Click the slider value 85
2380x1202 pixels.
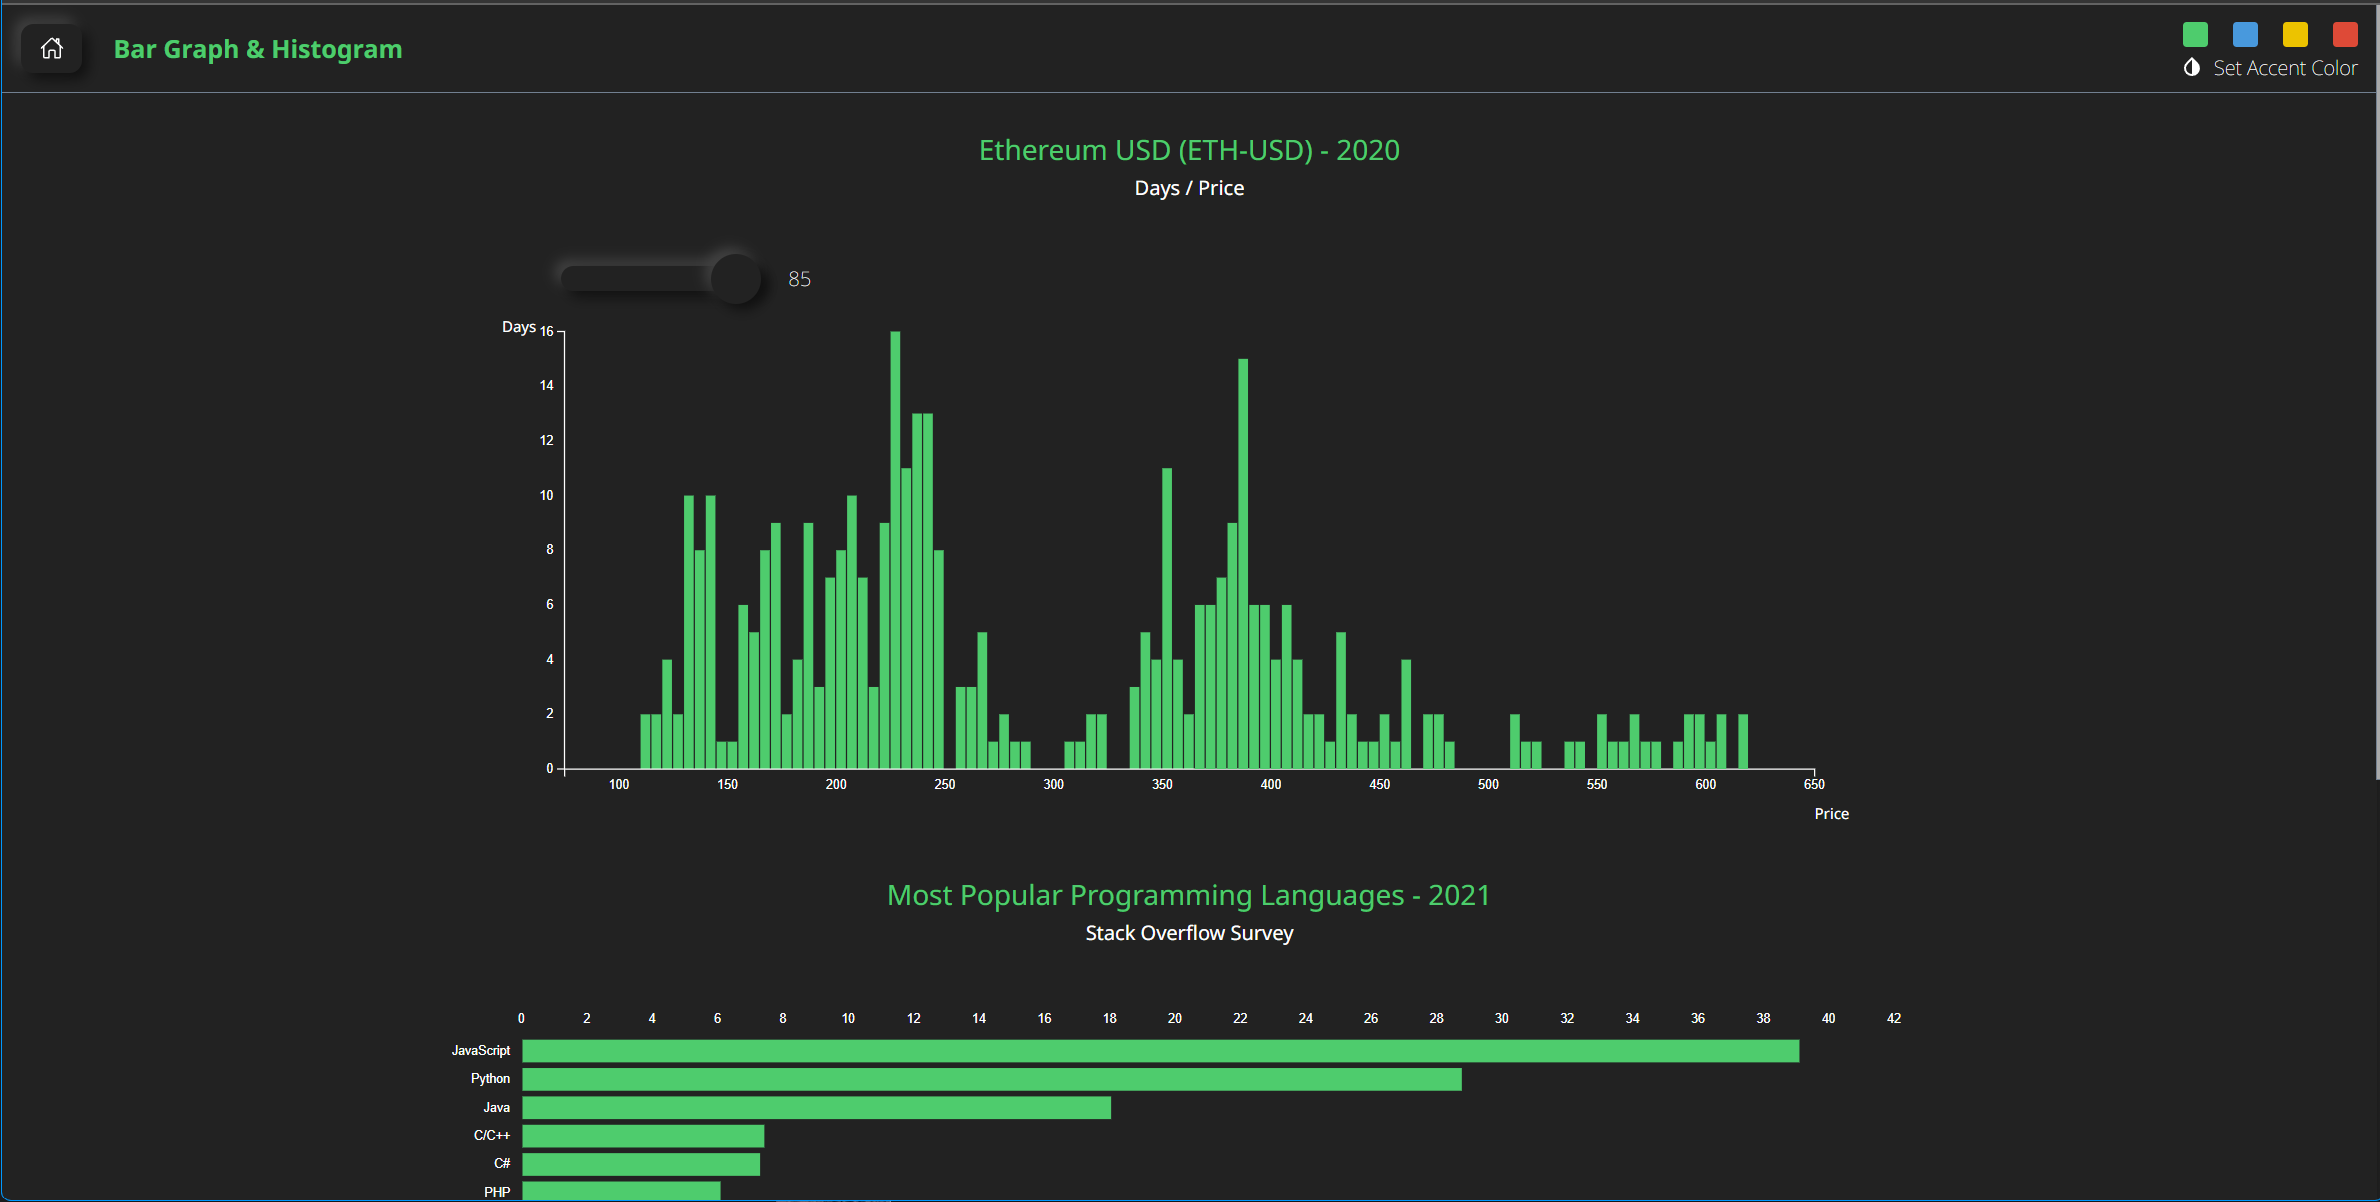tap(799, 279)
